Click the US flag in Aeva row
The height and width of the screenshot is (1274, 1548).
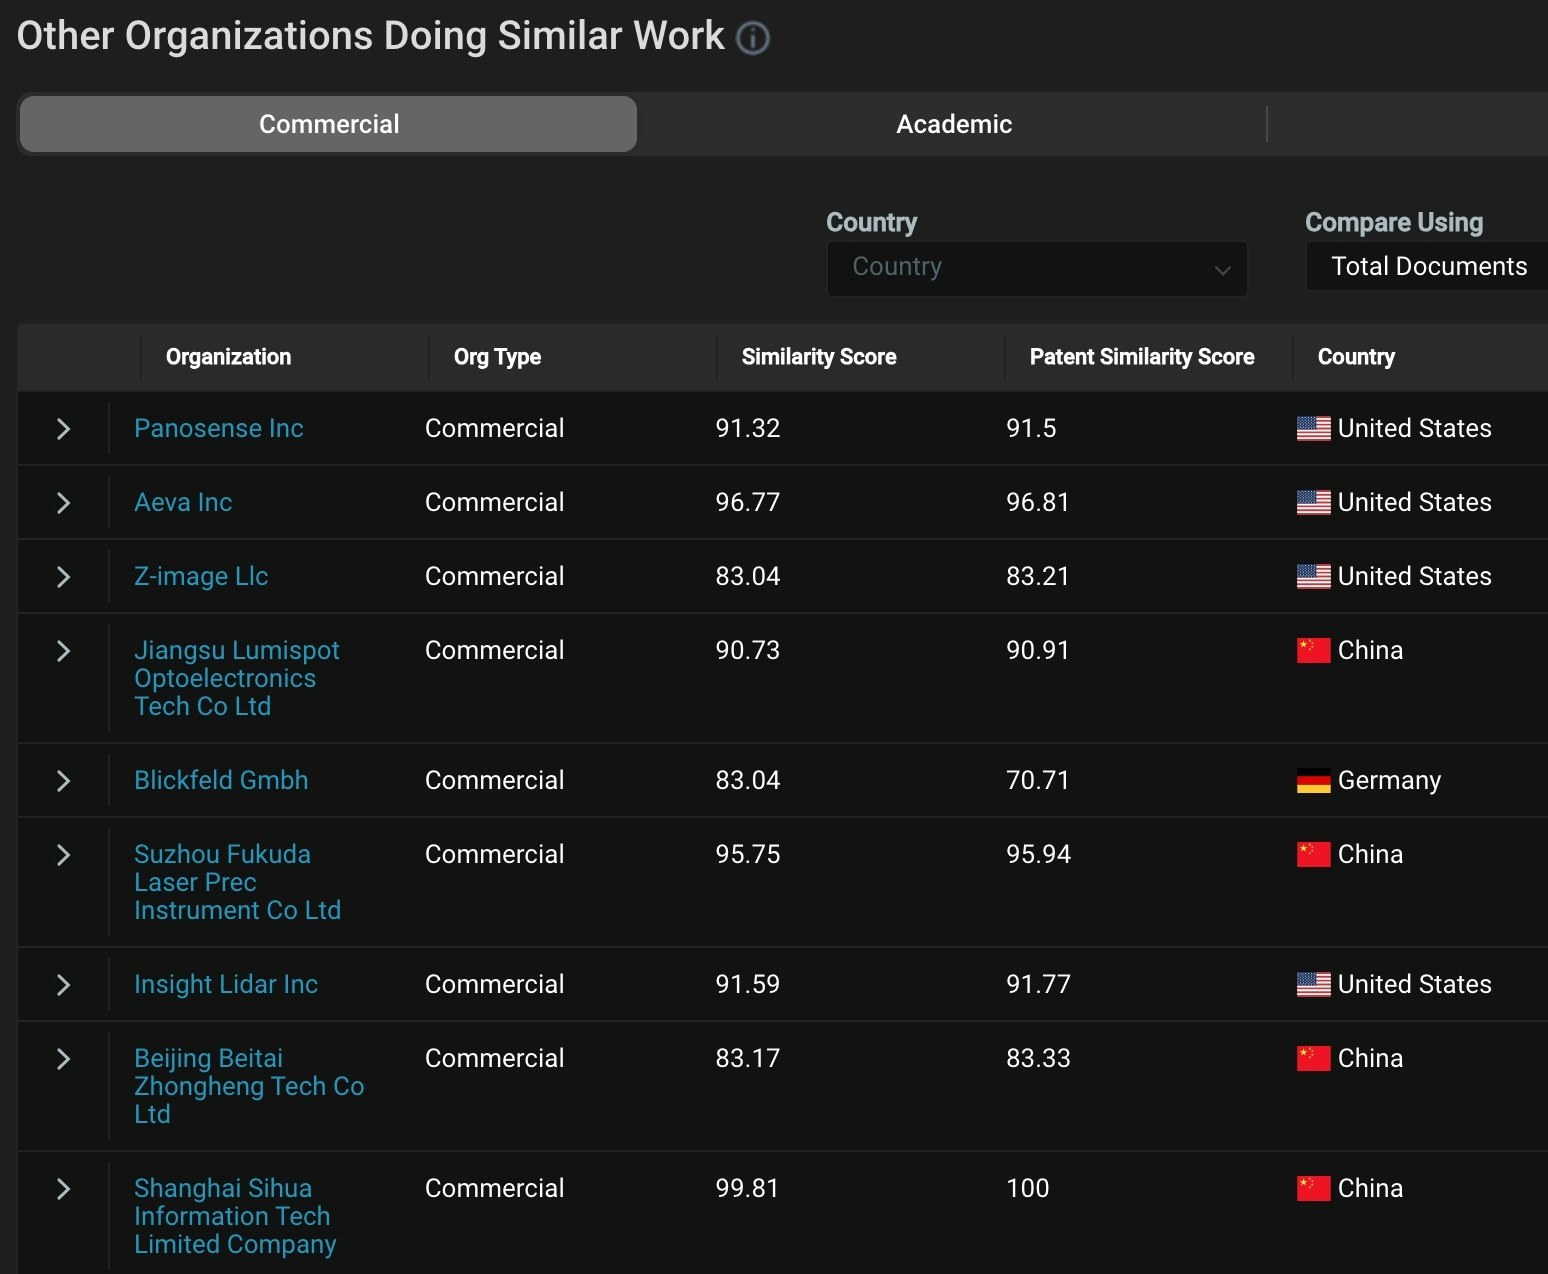[1313, 502]
